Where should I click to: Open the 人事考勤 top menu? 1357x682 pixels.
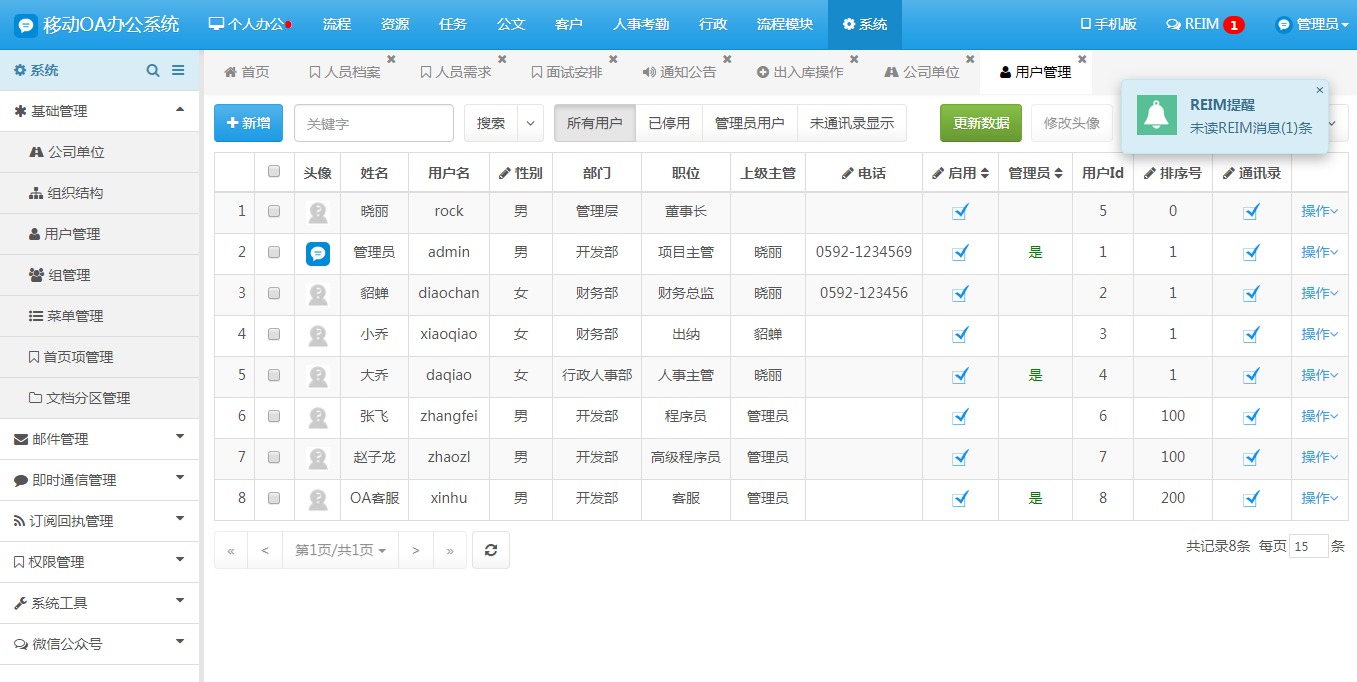coord(641,24)
